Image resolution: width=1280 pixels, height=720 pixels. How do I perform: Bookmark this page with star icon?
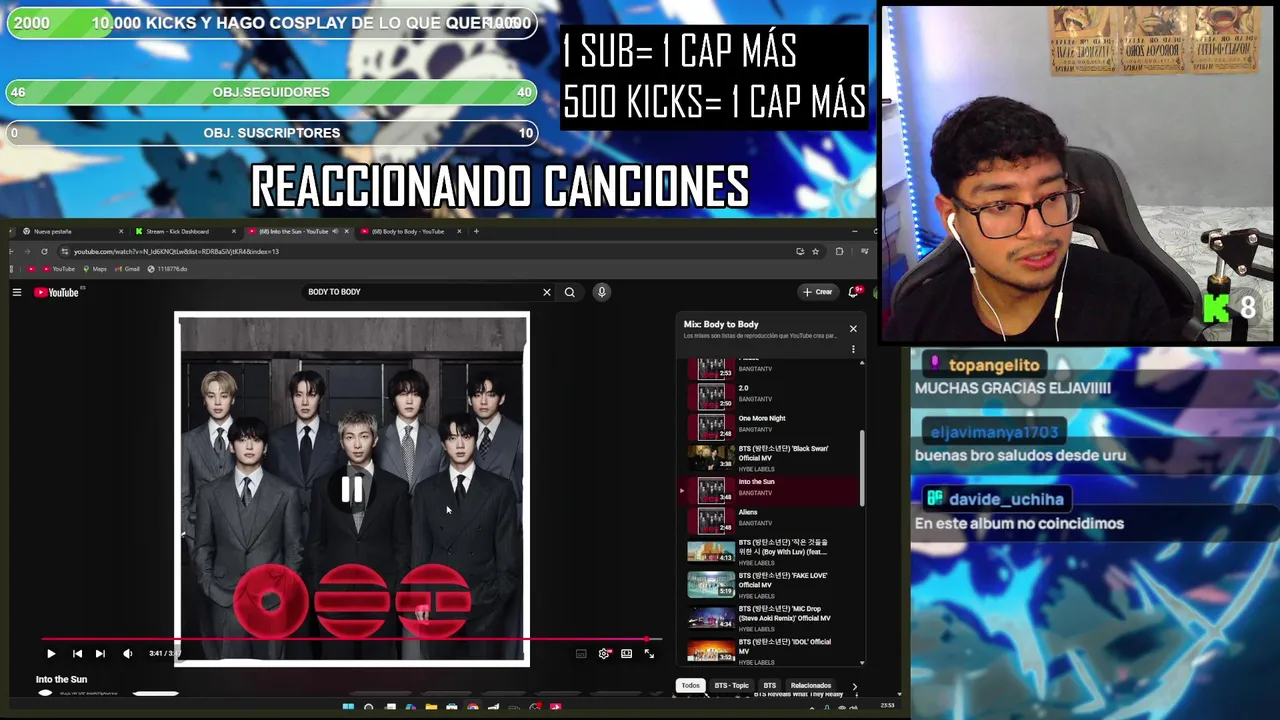[x=815, y=251]
